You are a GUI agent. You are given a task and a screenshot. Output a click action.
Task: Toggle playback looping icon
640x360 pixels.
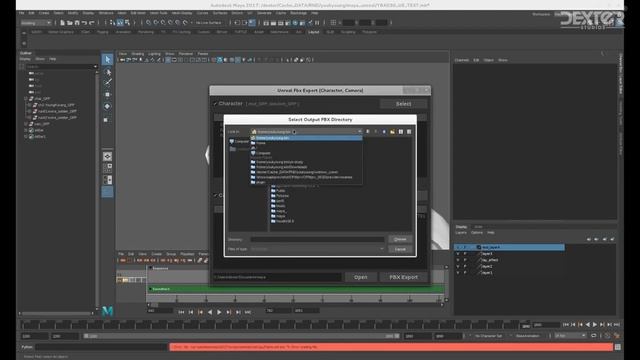click(593, 336)
